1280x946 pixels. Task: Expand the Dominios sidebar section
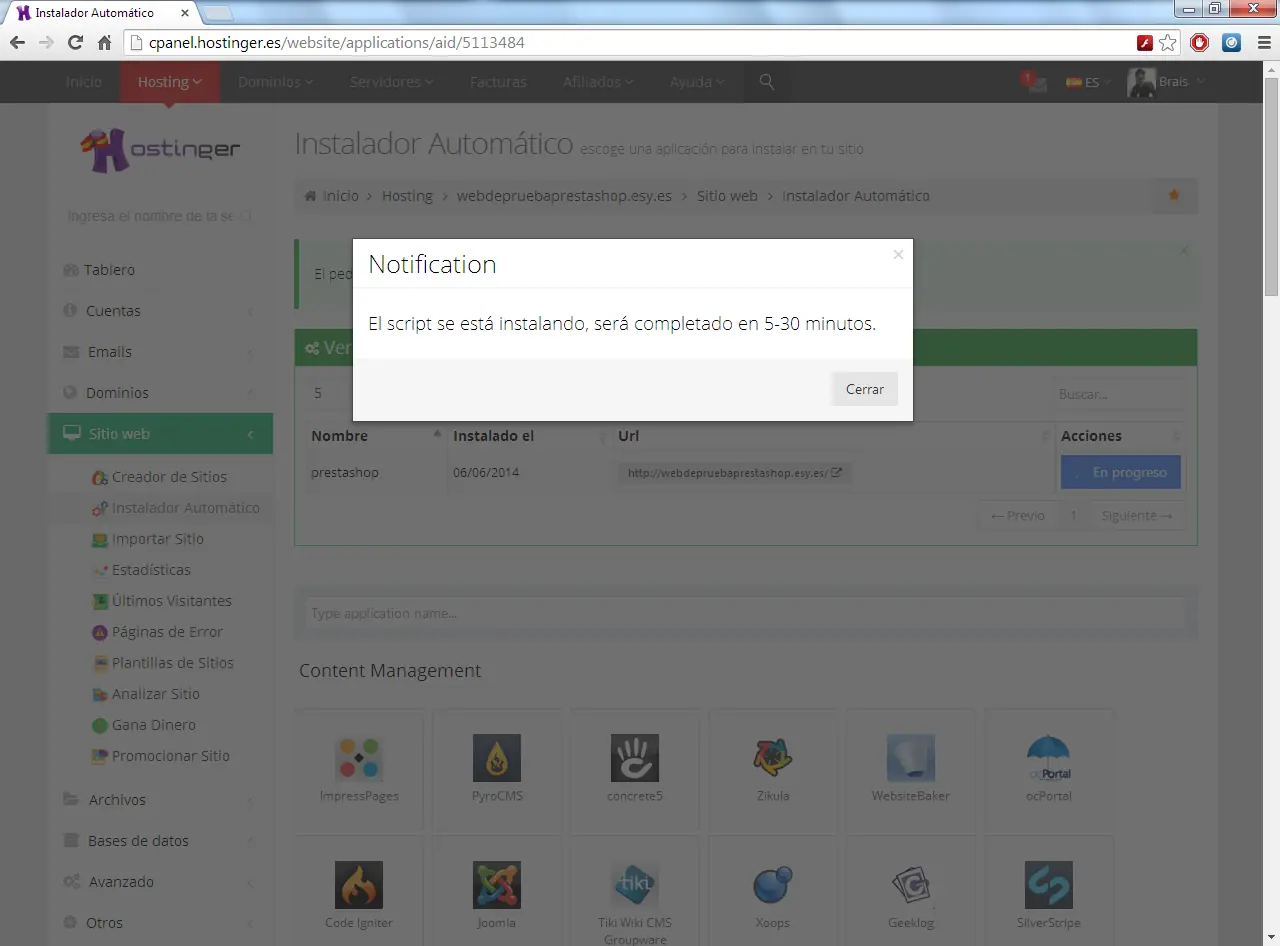tap(160, 393)
